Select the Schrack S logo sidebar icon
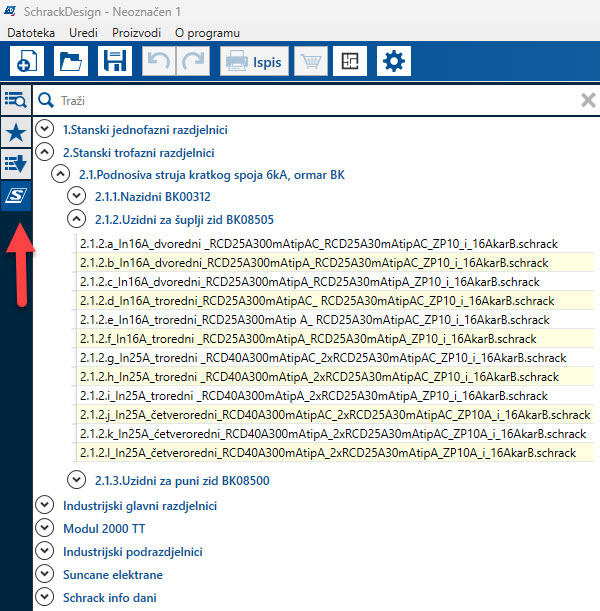The width and height of the screenshot is (600, 611). pyautogui.click(x=16, y=196)
